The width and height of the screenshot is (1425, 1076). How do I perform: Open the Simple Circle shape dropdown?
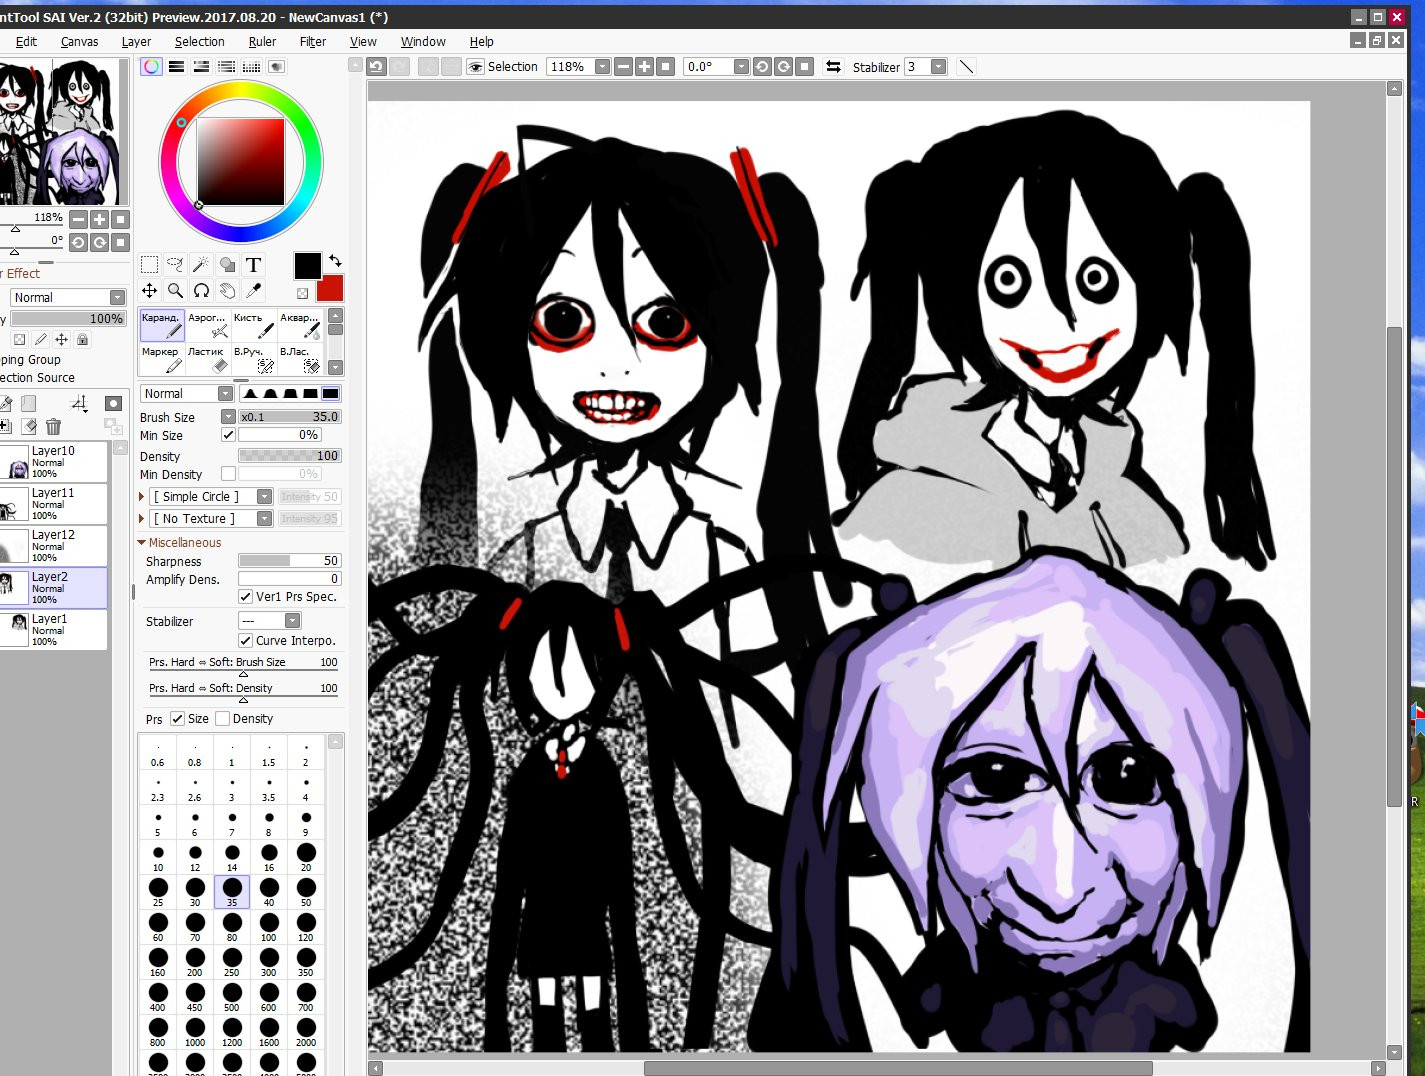(264, 496)
